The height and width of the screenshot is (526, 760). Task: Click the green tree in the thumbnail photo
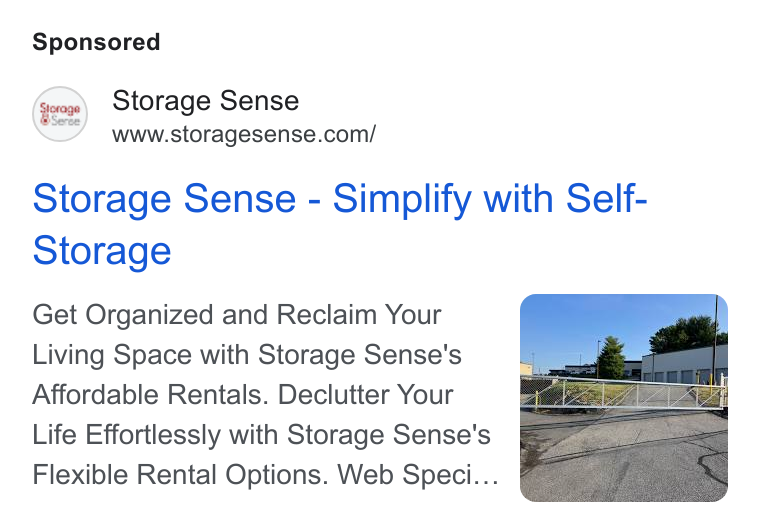click(x=610, y=358)
